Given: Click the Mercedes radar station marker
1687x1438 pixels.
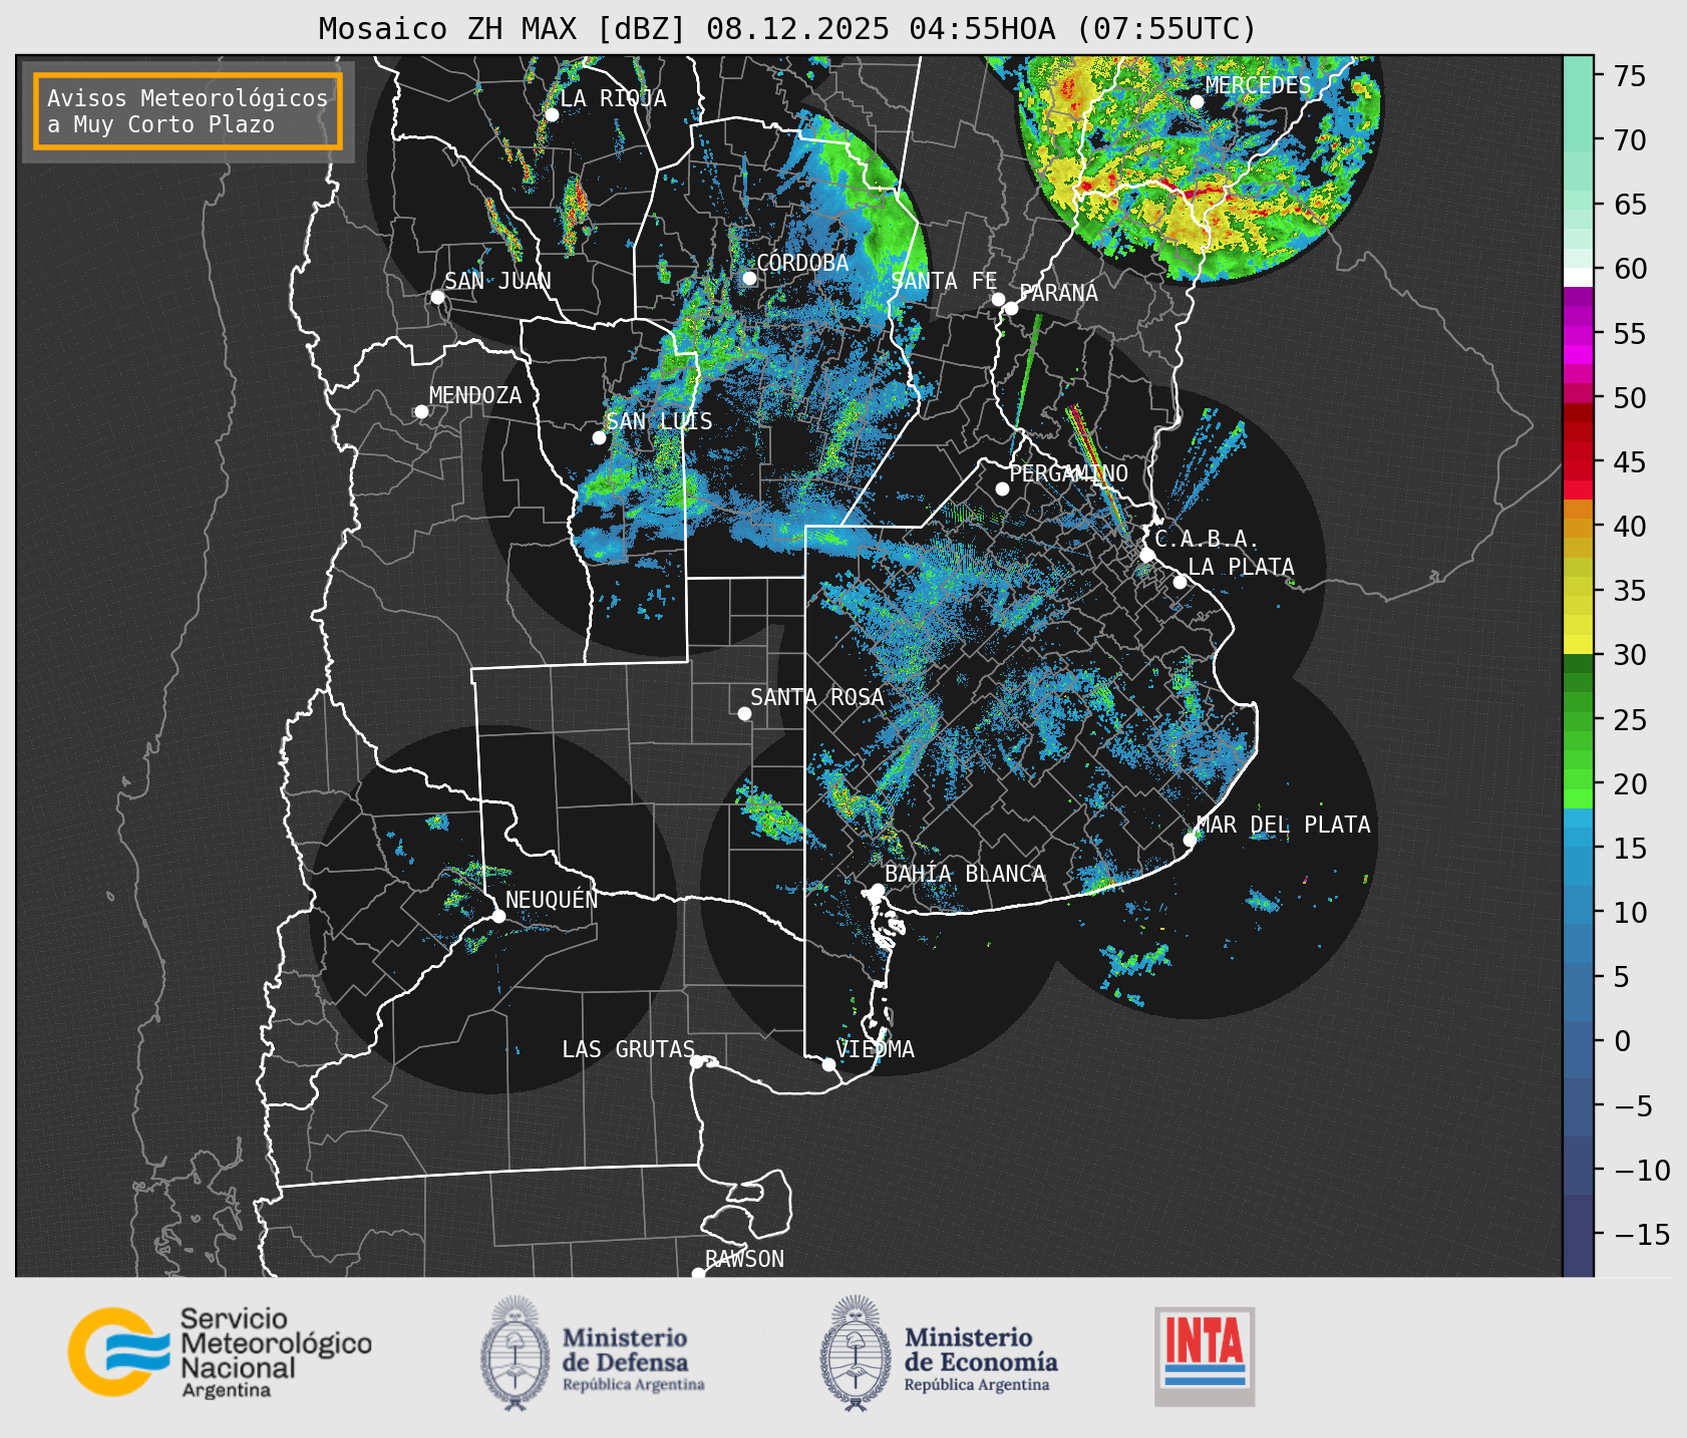Looking at the screenshot, I should point(1196,102).
